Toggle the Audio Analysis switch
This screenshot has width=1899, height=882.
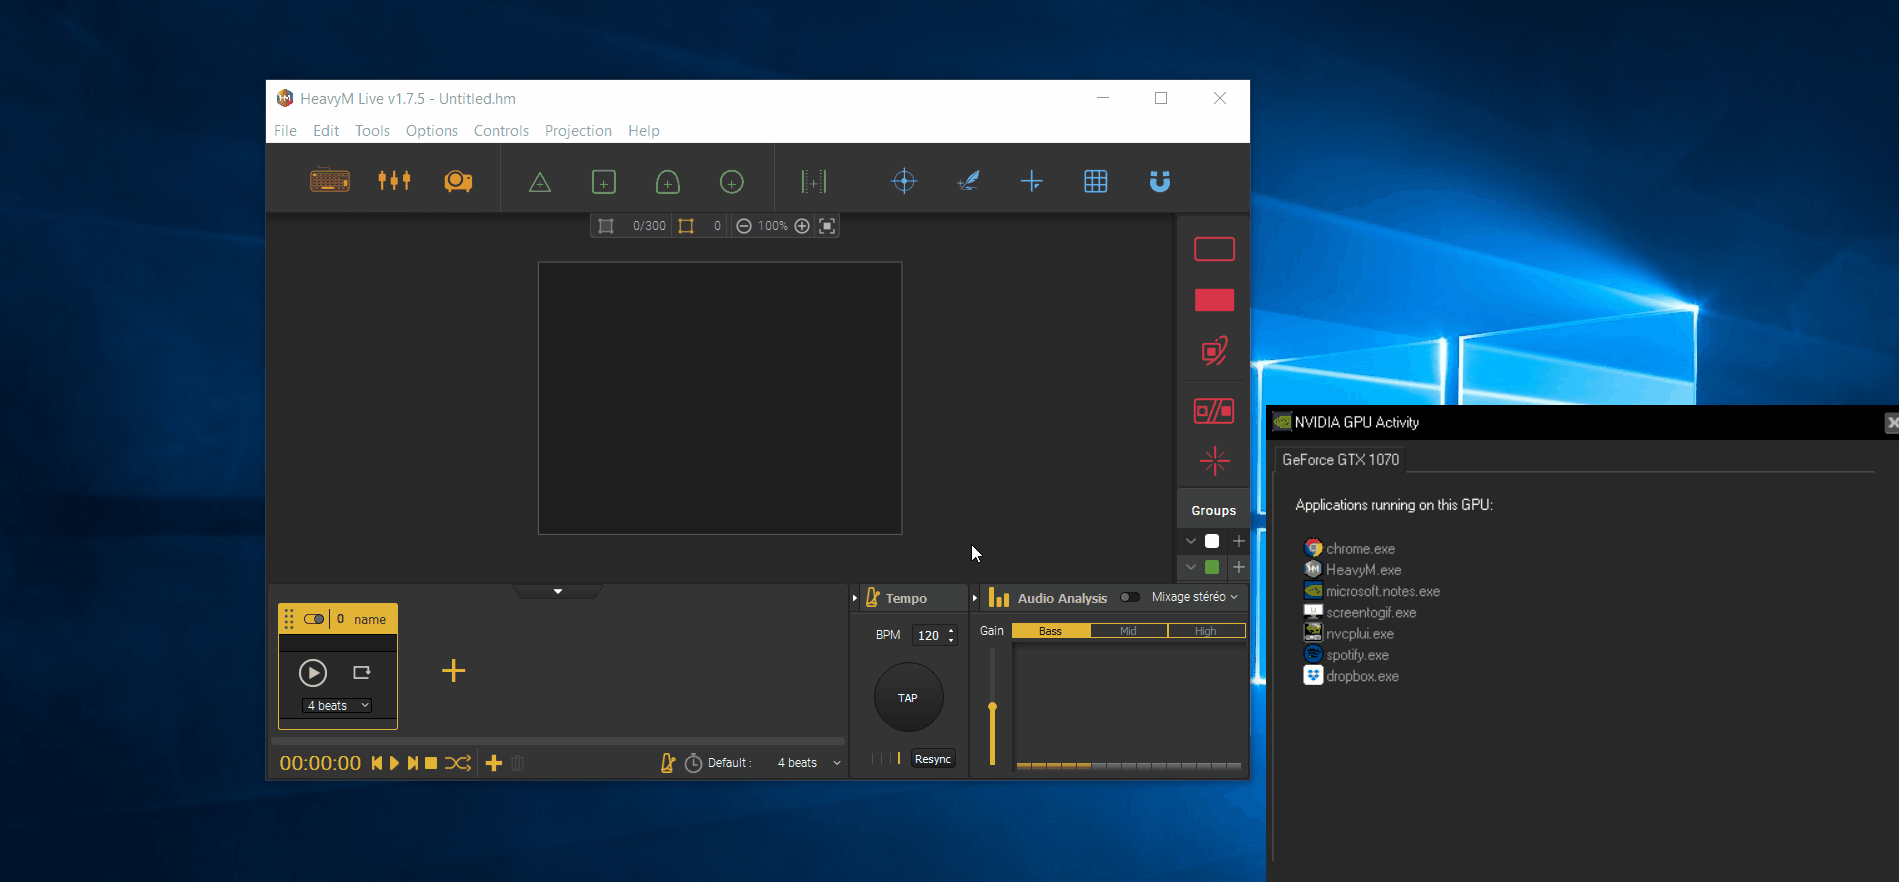pyautogui.click(x=1129, y=597)
